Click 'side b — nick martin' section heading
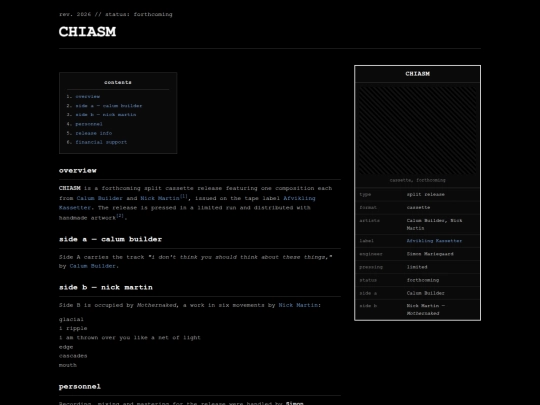This screenshot has height=405, width=540. 106,288
